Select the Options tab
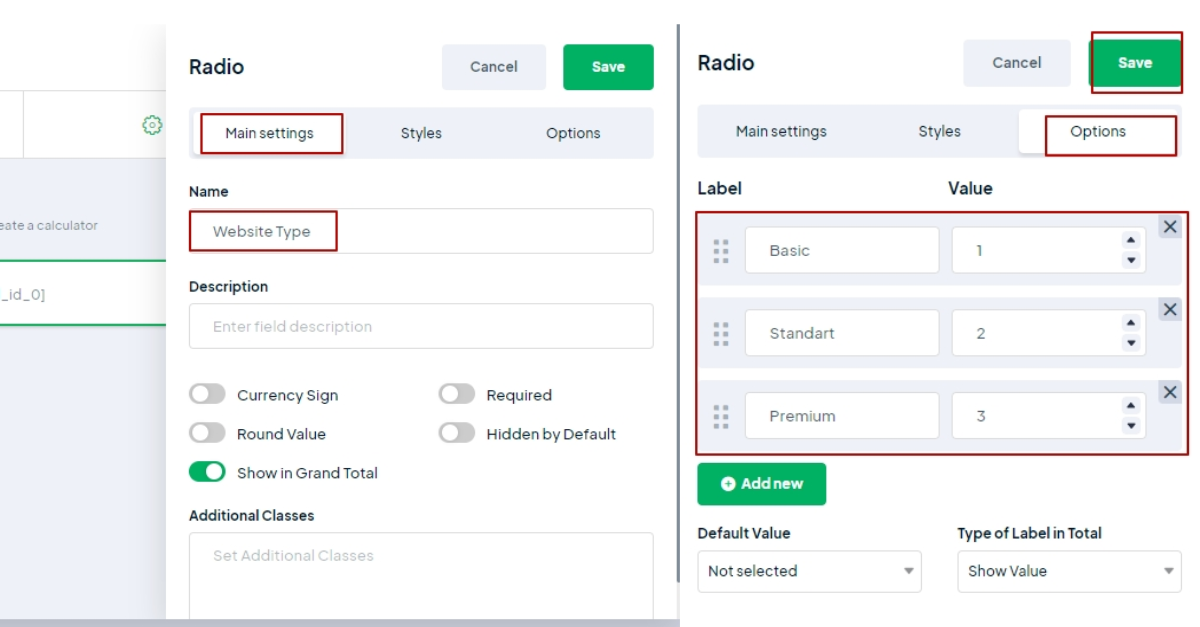This screenshot has height=627, width=1200. point(1100,131)
